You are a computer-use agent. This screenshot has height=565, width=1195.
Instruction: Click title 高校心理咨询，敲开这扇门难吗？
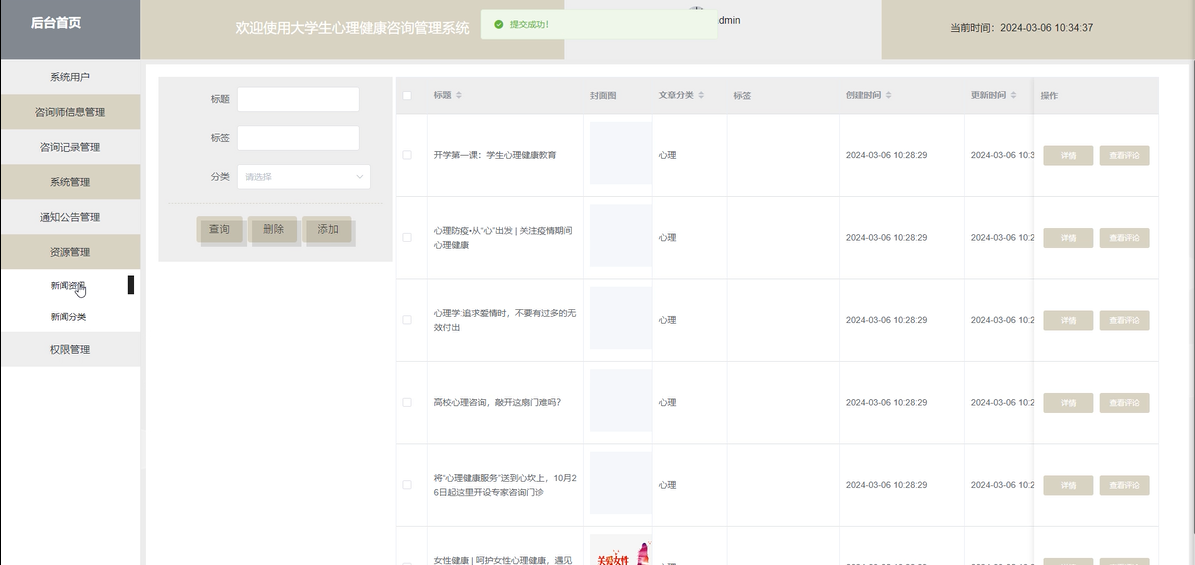[x=498, y=403]
